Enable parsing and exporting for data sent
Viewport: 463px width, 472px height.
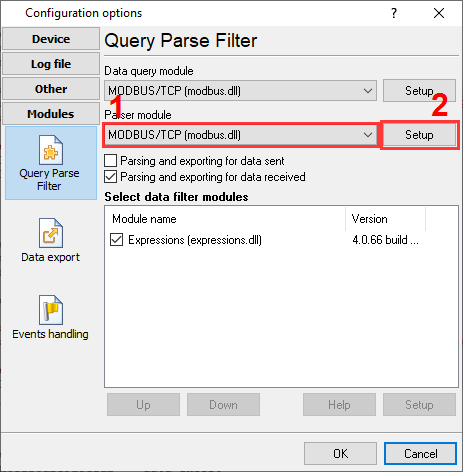point(110,161)
